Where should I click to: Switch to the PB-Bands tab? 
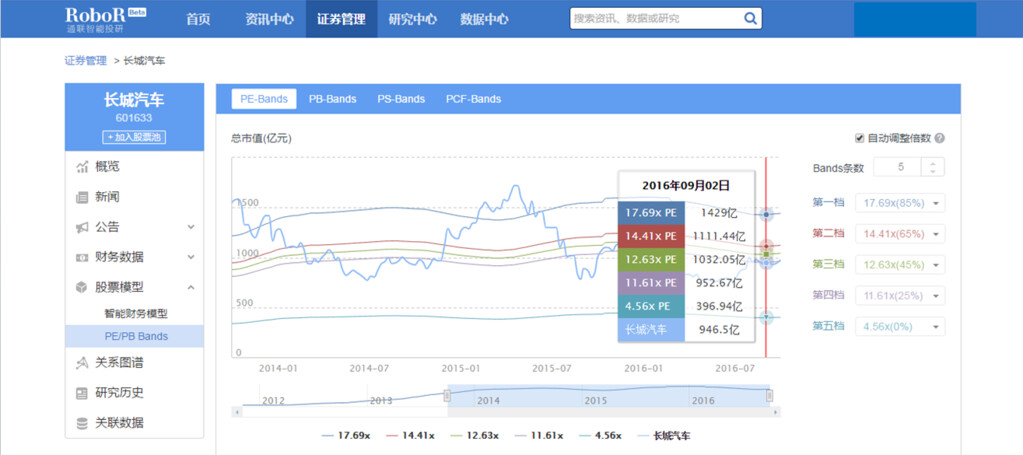[x=333, y=99]
